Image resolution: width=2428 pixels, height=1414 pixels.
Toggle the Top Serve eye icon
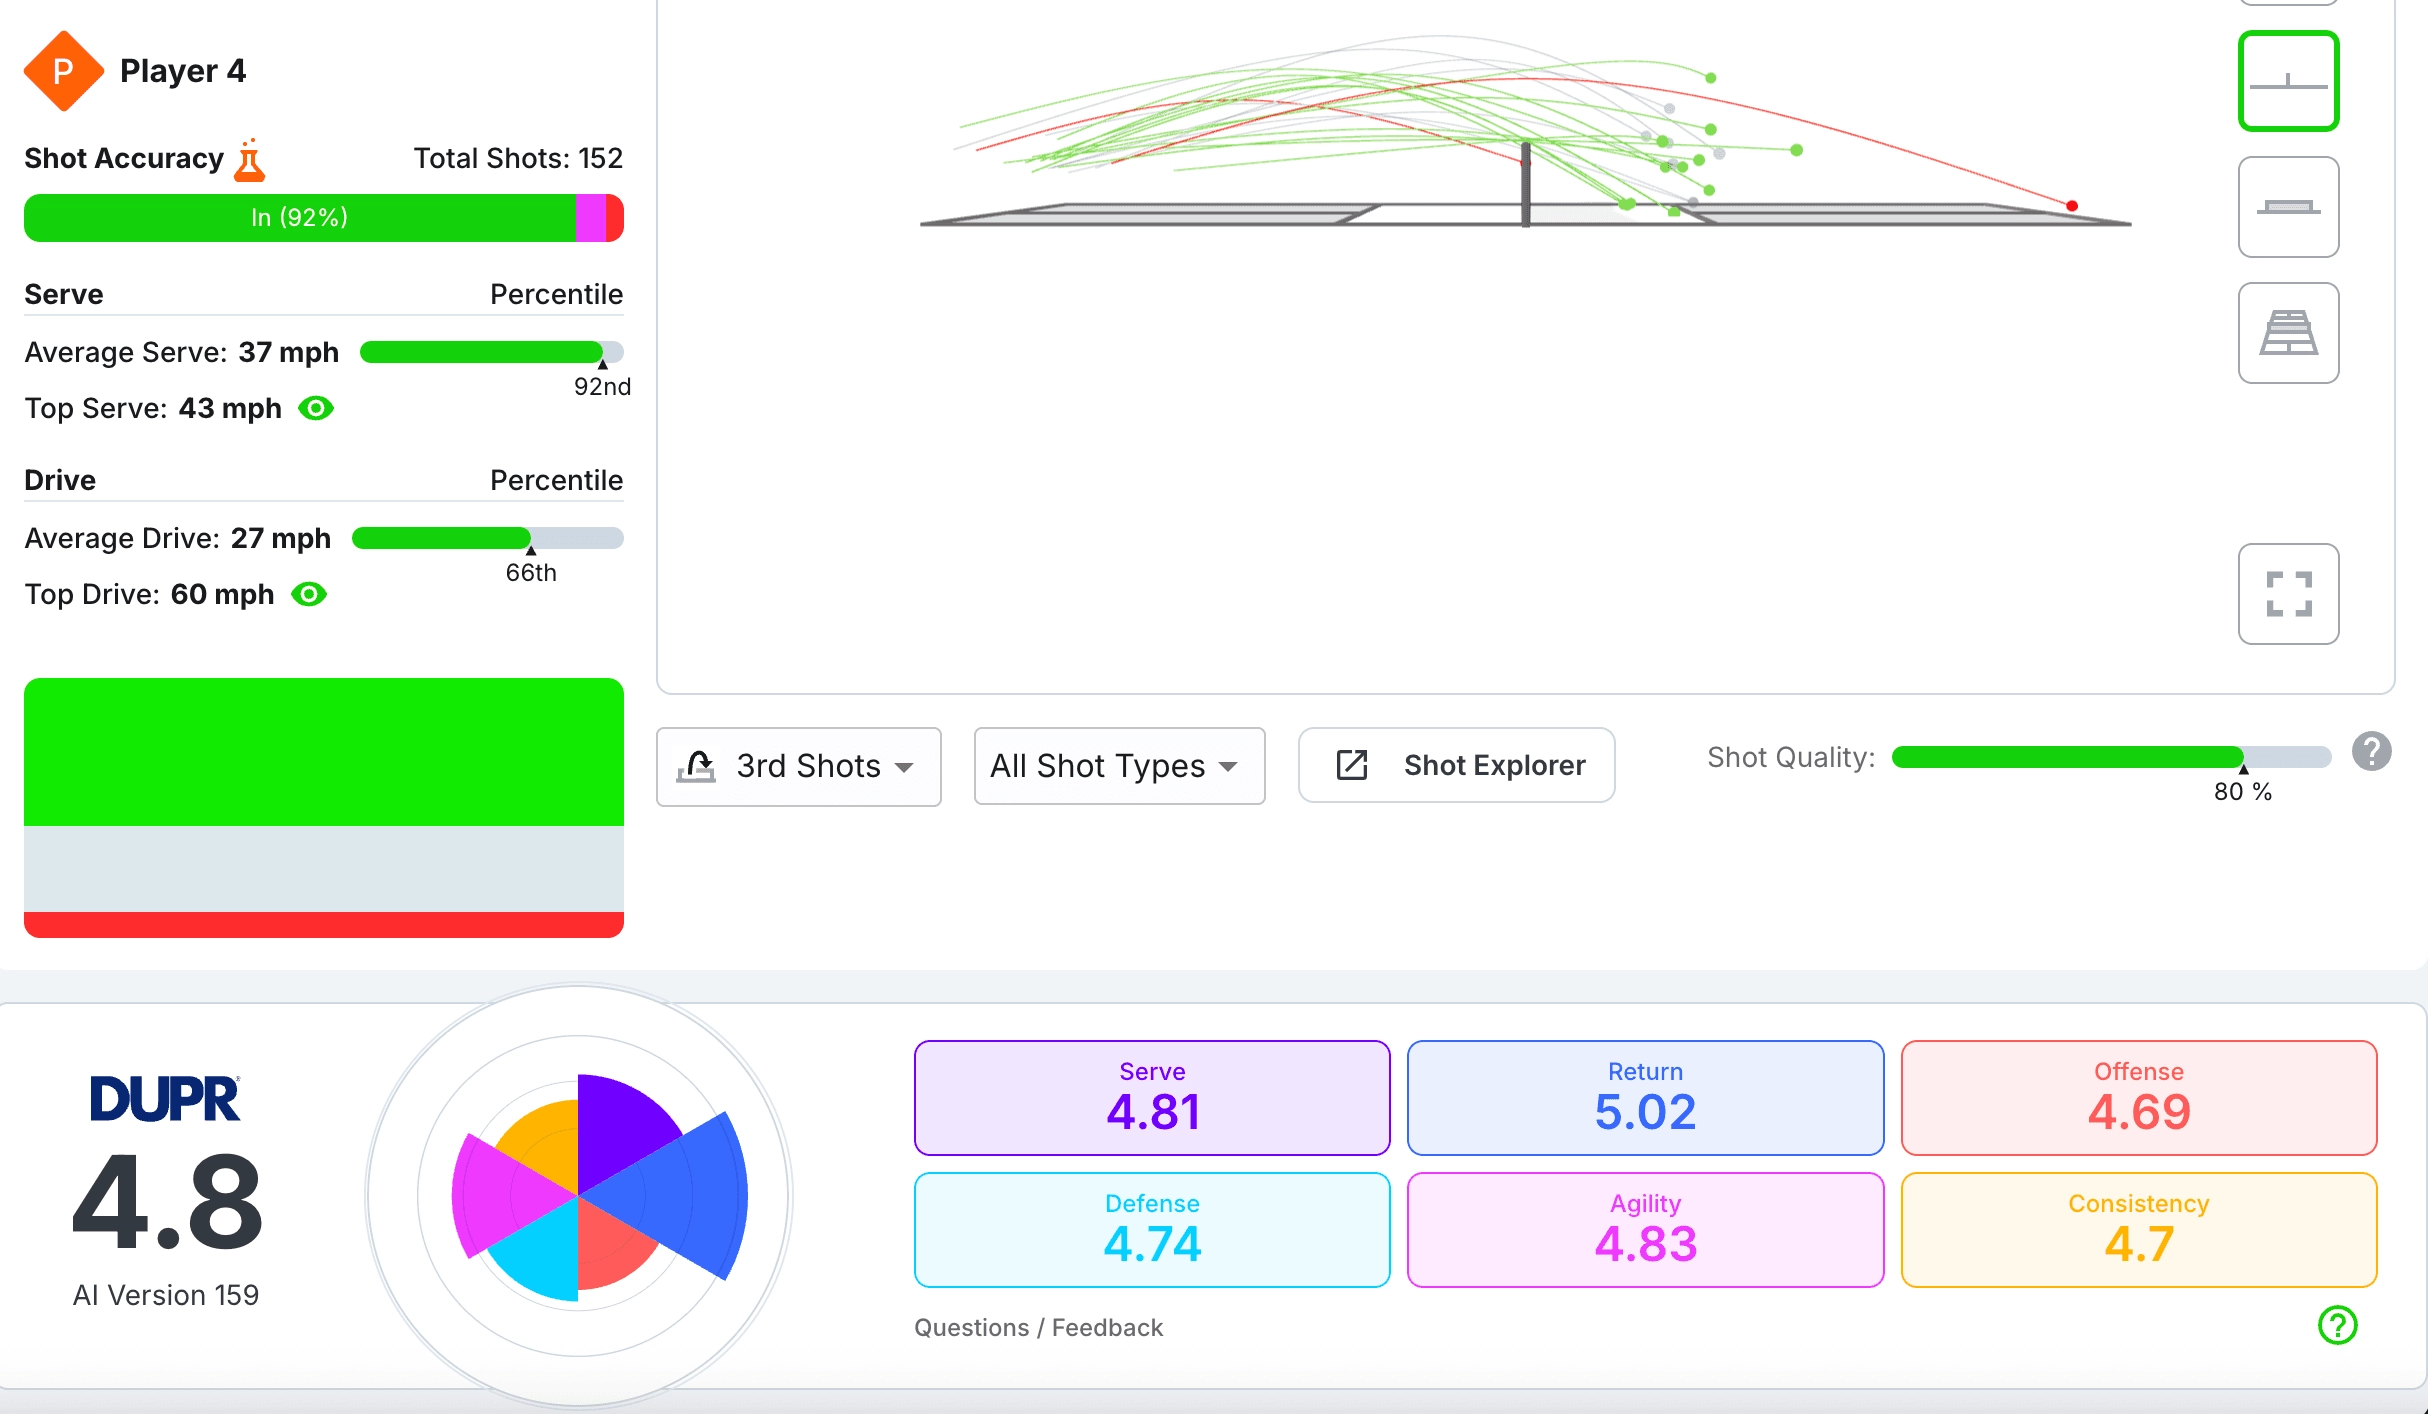click(x=316, y=408)
